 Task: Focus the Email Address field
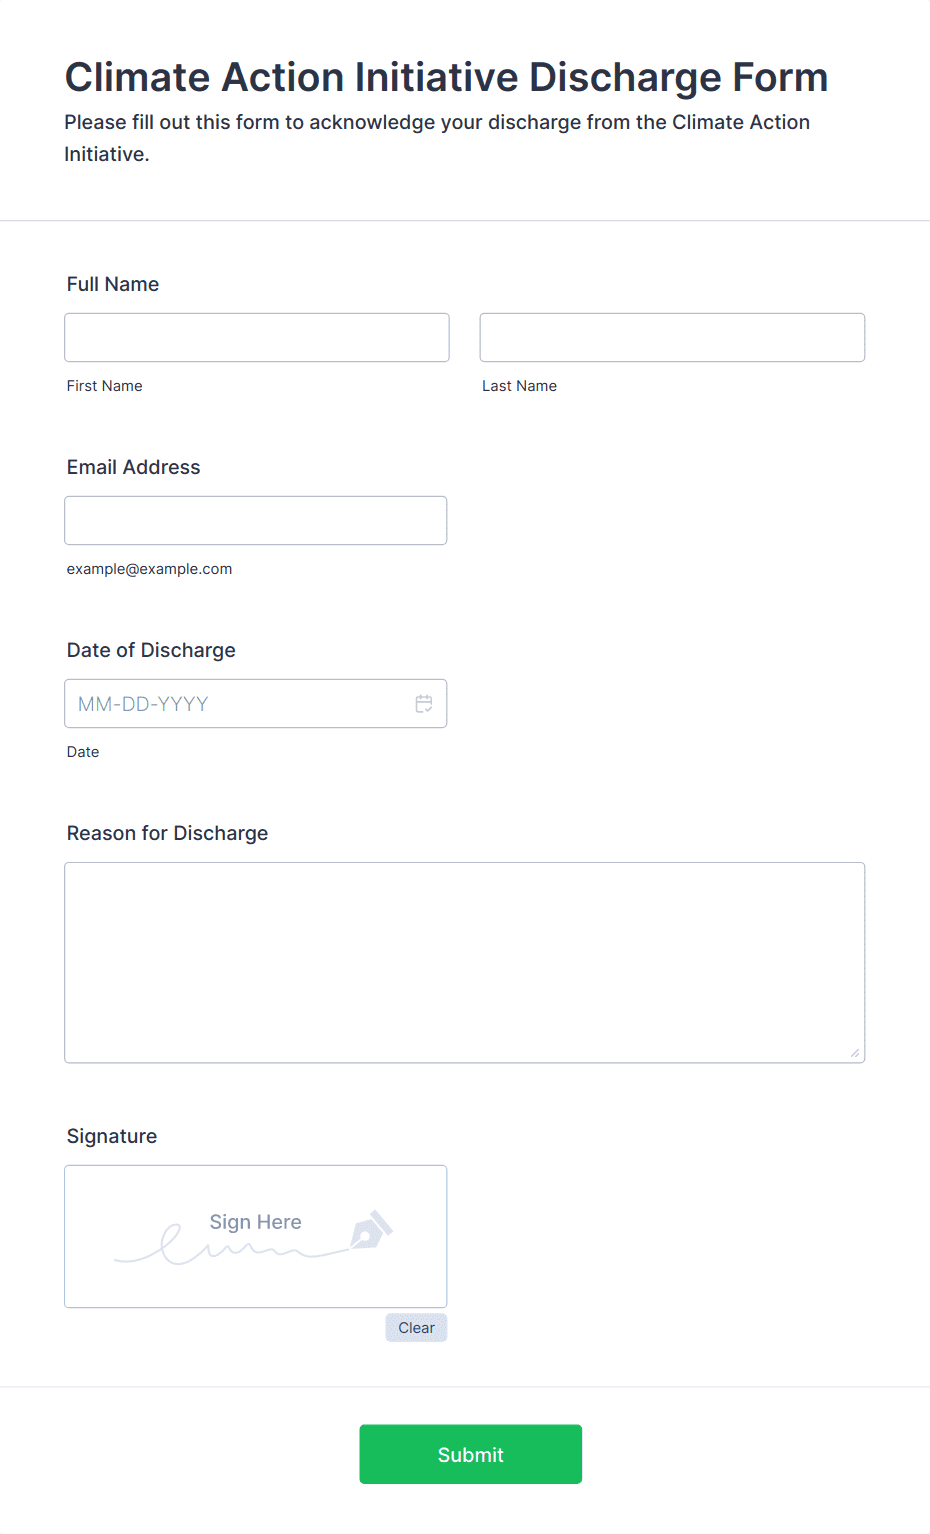pyautogui.click(x=256, y=520)
